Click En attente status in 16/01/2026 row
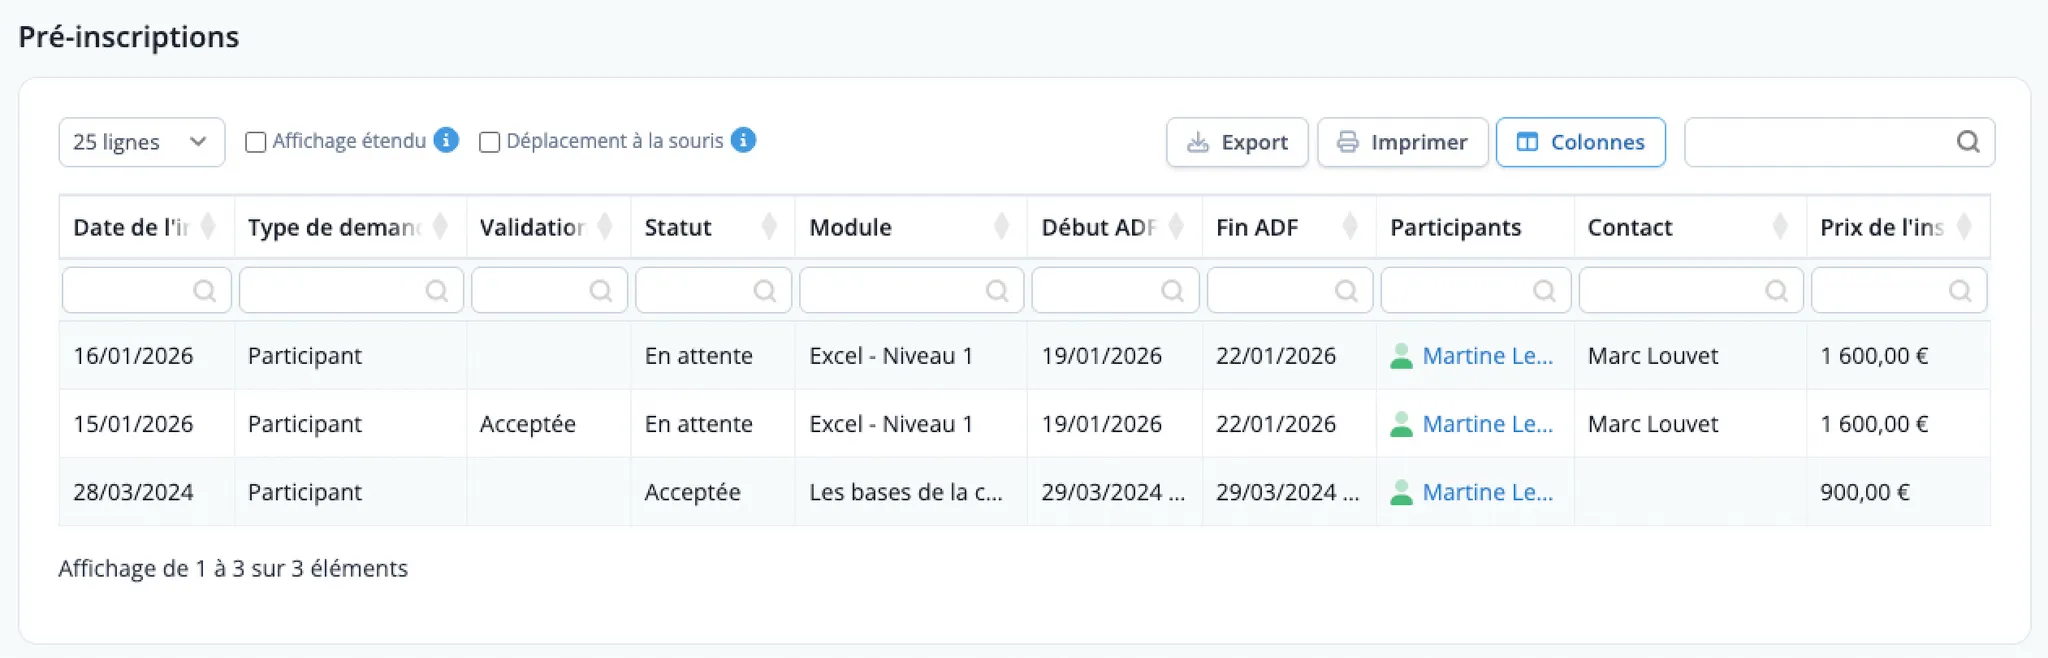Image resolution: width=2048 pixels, height=658 pixels. [x=699, y=356]
